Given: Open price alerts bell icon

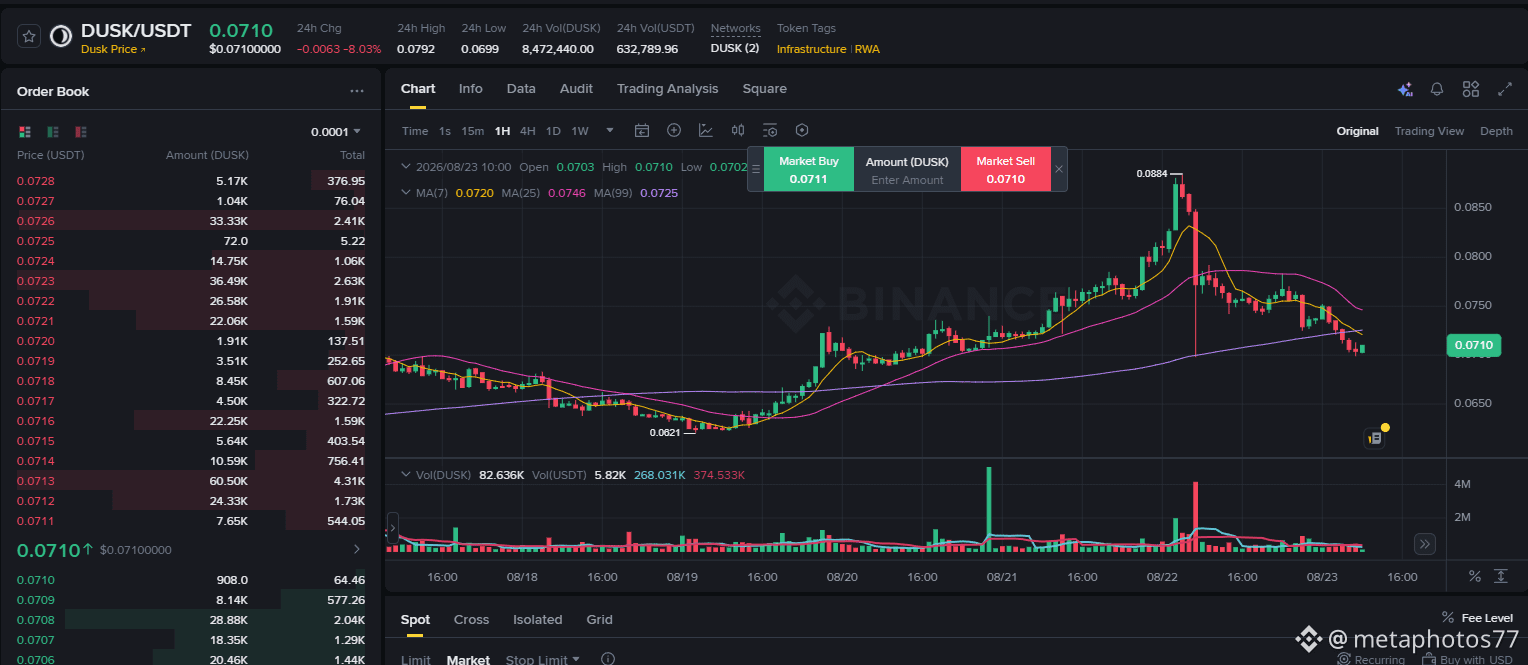Looking at the screenshot, I should pyautogui.click(x=1437, y=89).
